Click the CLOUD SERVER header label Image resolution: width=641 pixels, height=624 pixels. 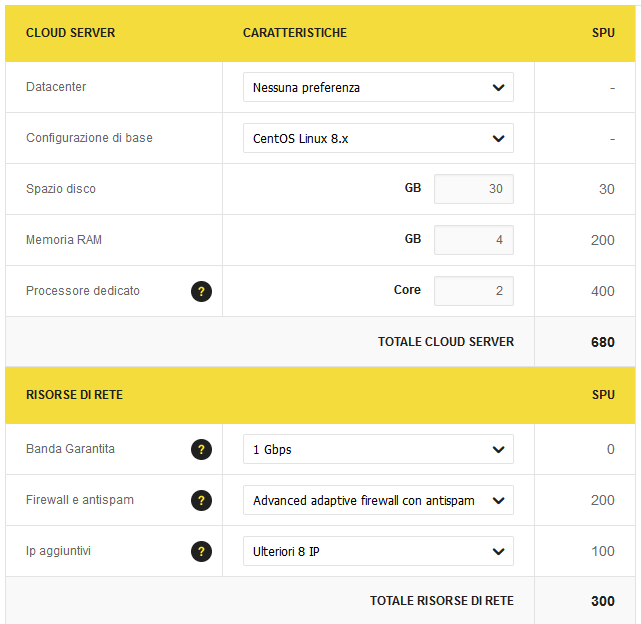click(70, 33)
